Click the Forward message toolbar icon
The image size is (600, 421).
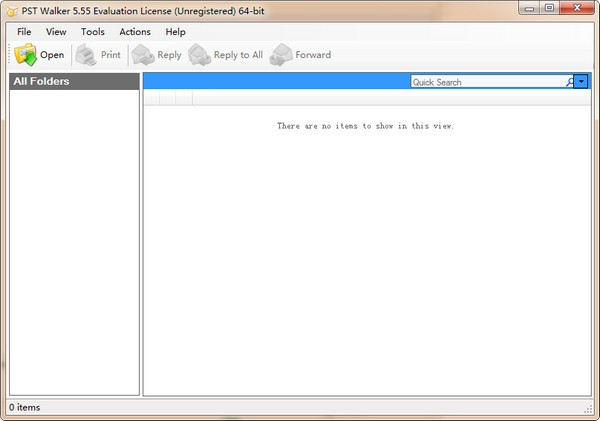(281, 55)
